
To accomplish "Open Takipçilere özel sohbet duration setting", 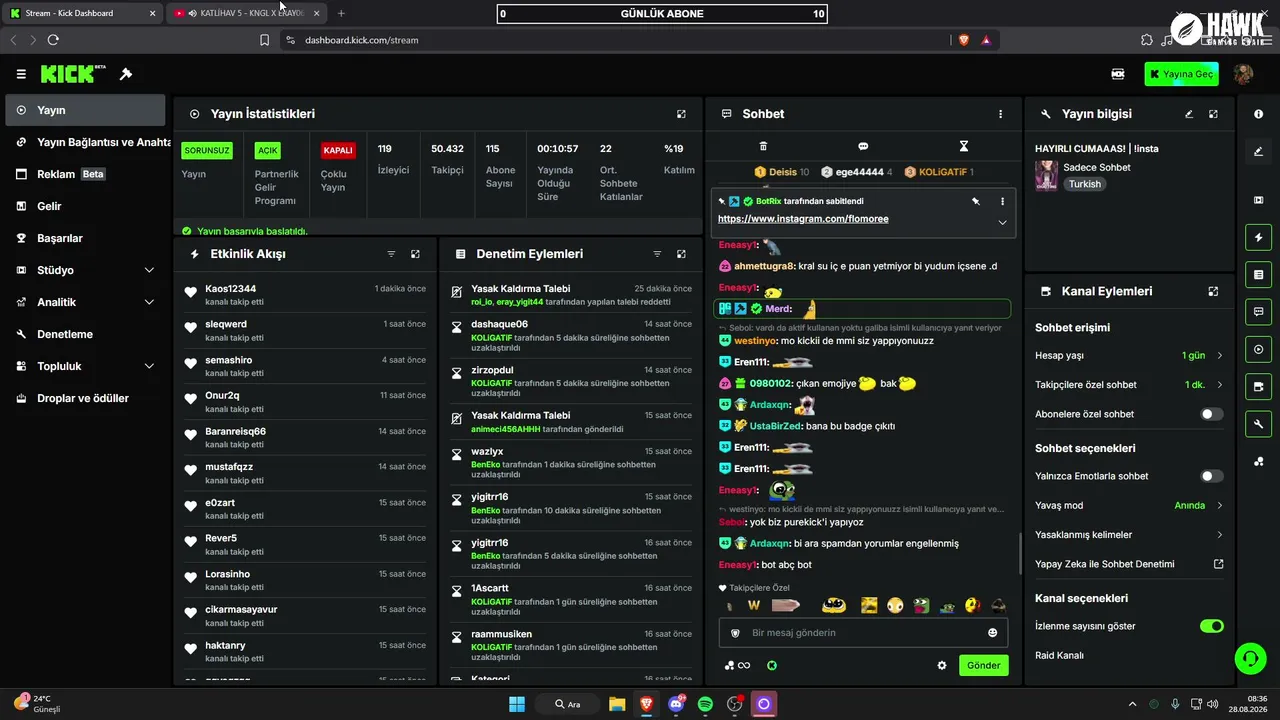I will point(1129,385).
